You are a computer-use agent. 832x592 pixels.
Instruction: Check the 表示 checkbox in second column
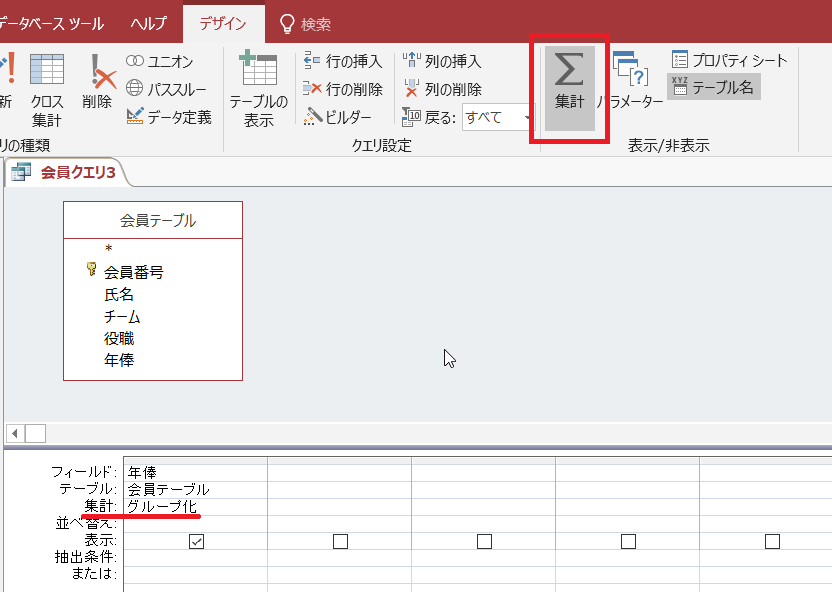340,542
